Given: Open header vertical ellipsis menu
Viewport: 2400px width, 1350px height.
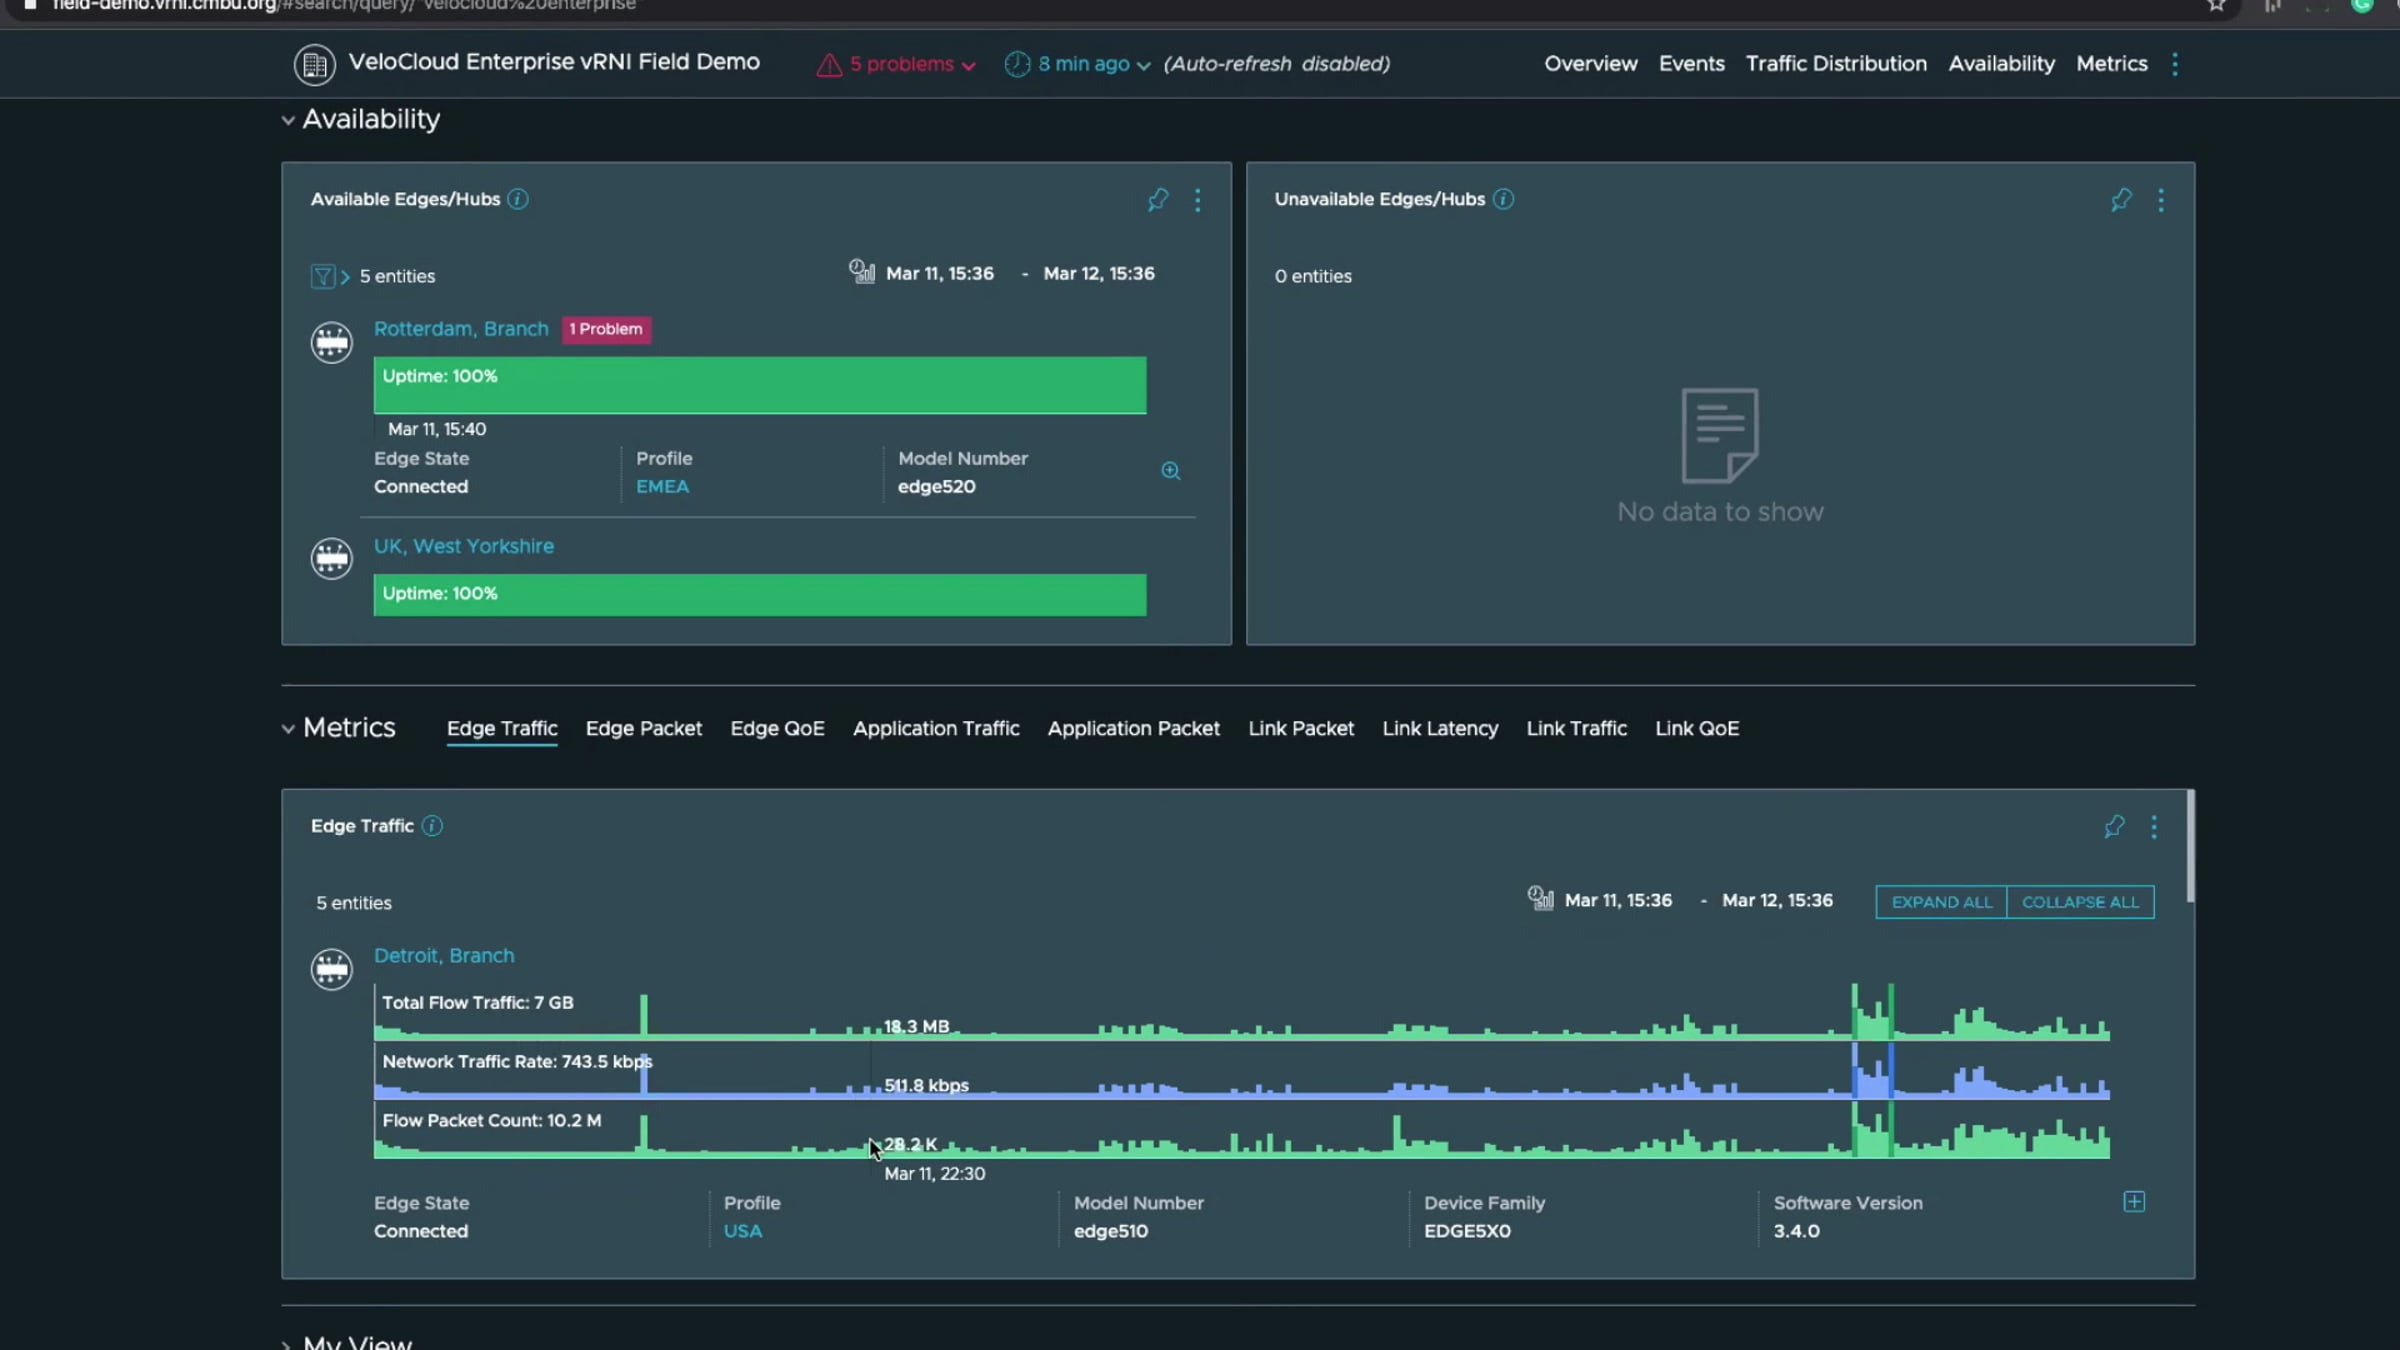Looking at the screenshot, I should 2175,64.
